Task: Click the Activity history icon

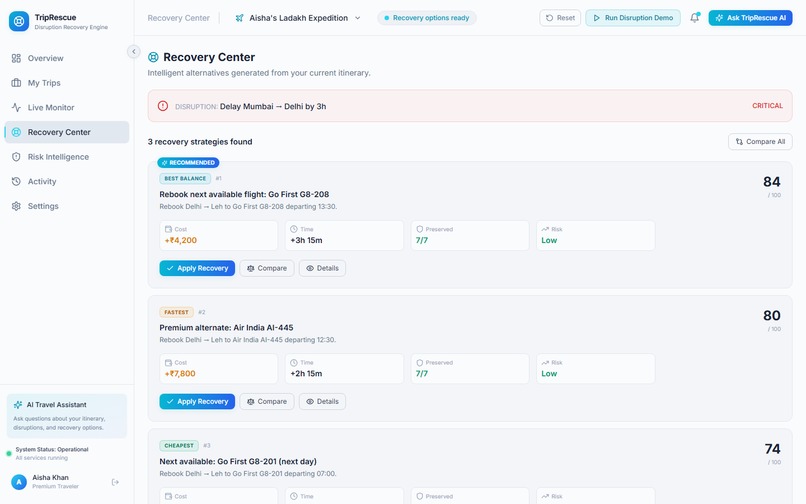Action: pyautogui.click(x=16, y=182)
